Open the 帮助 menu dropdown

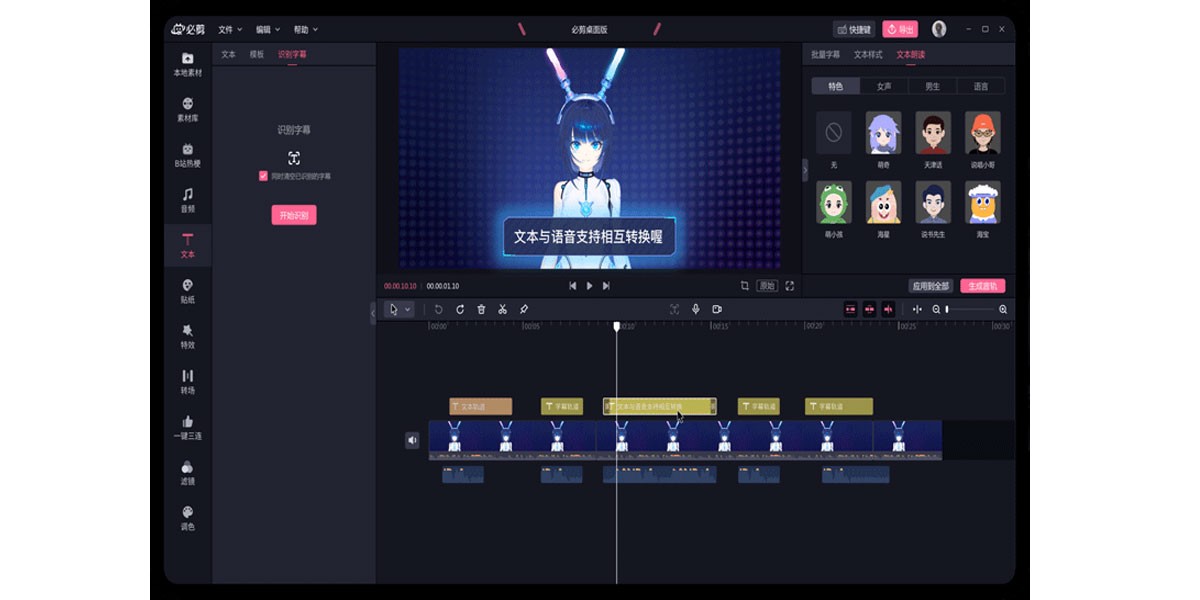click(x=306, y=30)
